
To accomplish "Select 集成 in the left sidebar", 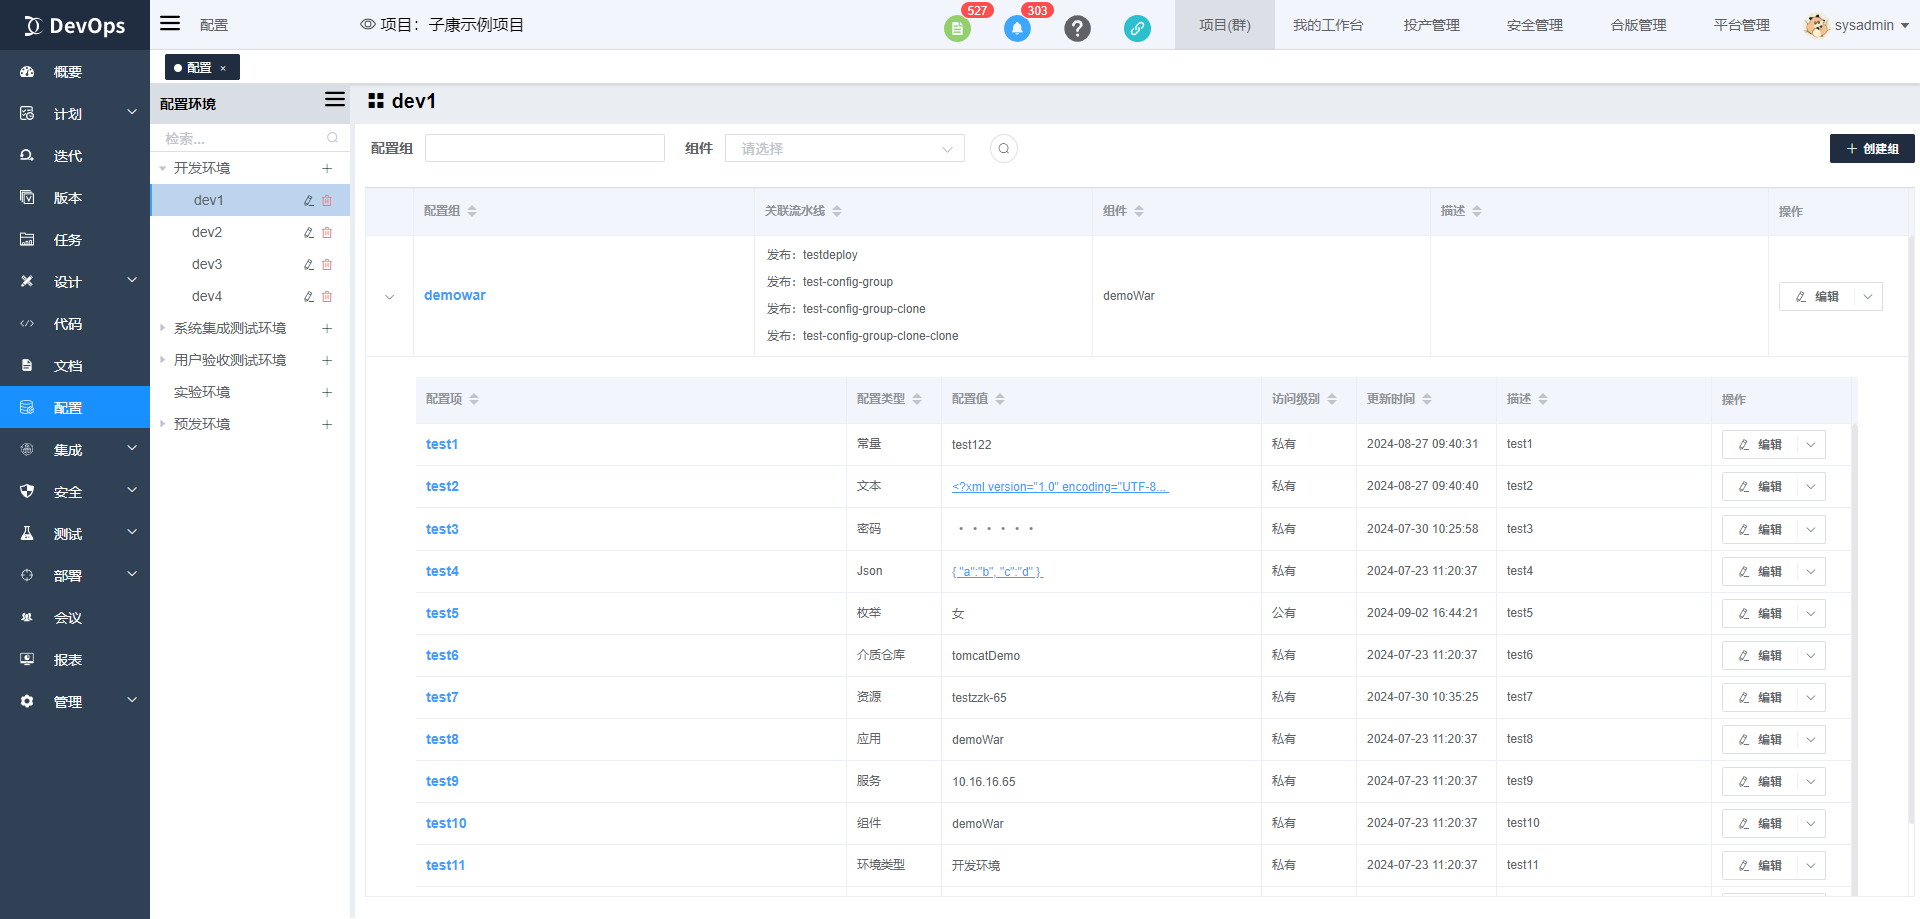I will (x=68, y=450).
